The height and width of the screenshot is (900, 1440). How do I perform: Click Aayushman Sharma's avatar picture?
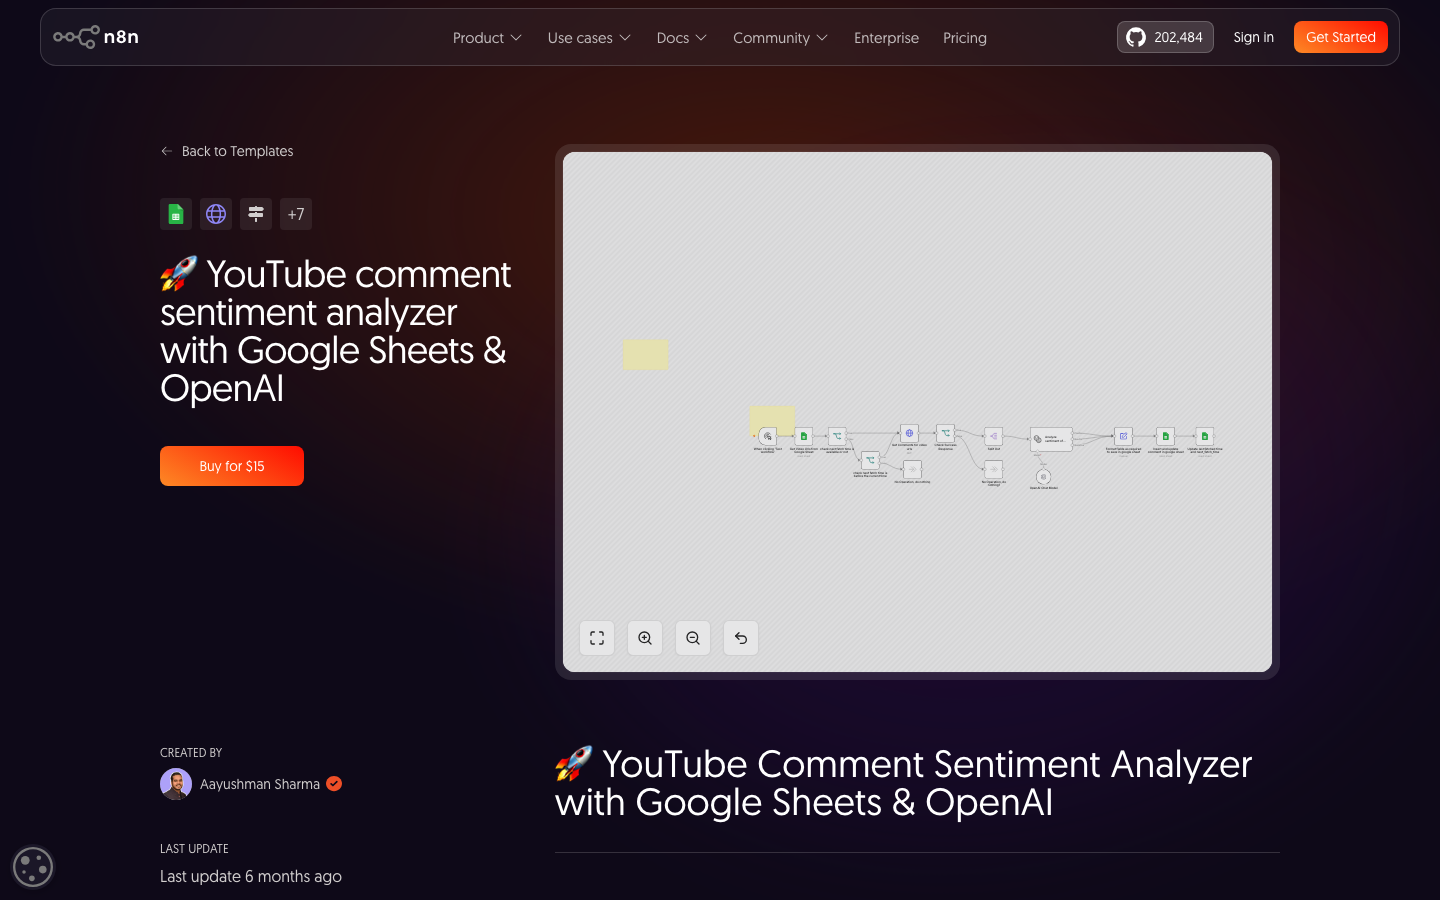pos(176,784)
